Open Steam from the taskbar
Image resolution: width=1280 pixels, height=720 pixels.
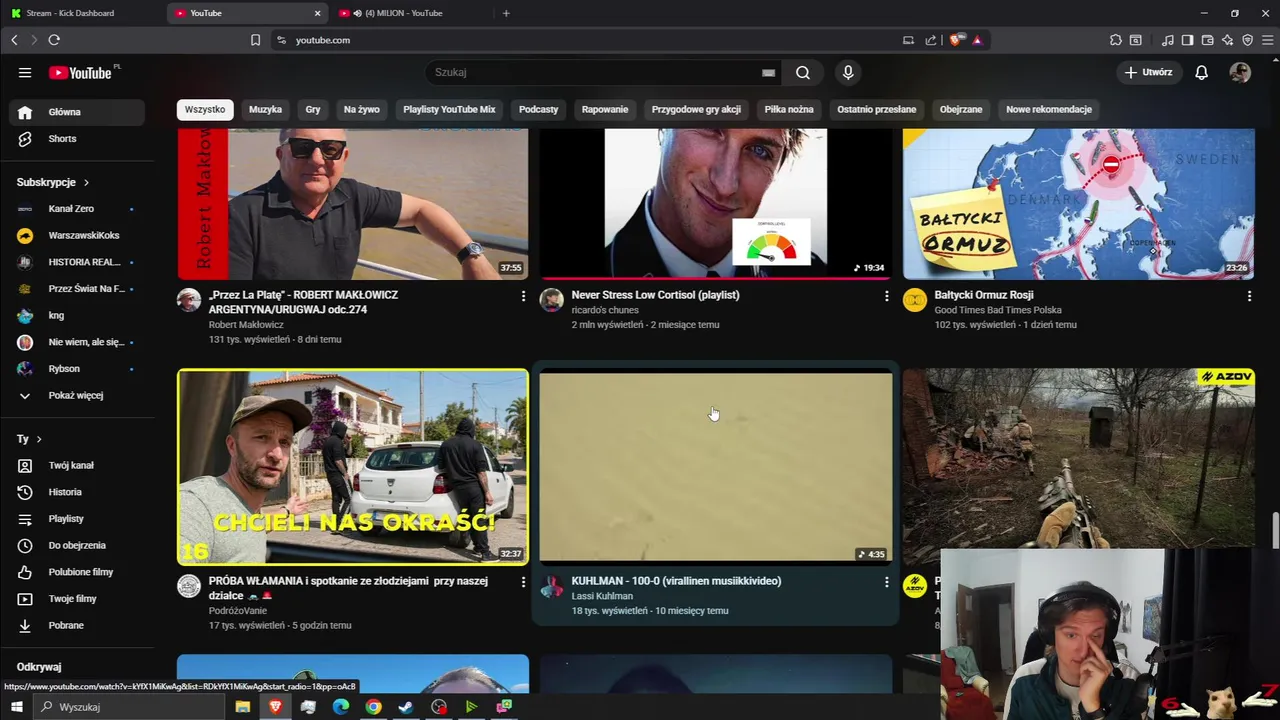pos(405,707)
